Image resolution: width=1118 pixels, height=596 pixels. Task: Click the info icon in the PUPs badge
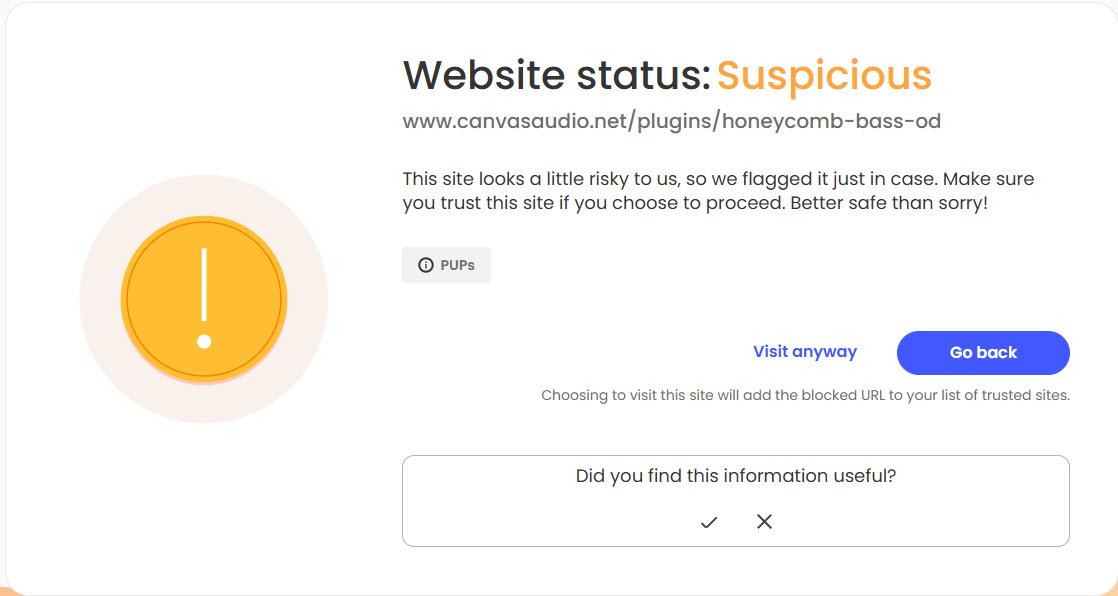[x=426, y=265]
